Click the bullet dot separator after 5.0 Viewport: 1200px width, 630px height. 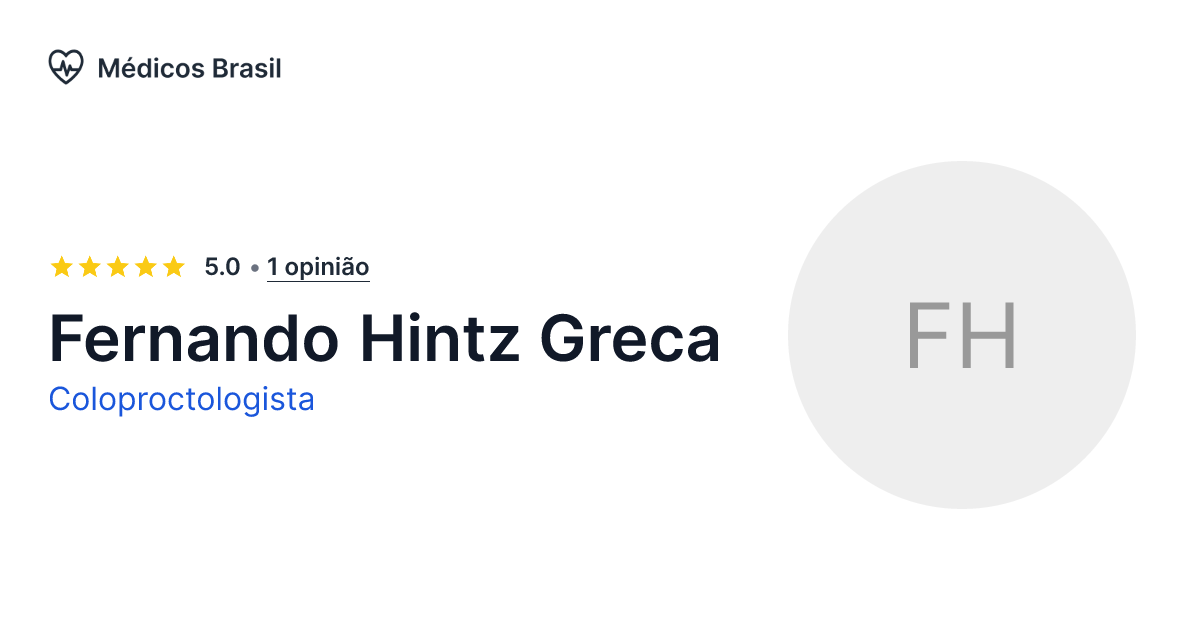(253, 267)
